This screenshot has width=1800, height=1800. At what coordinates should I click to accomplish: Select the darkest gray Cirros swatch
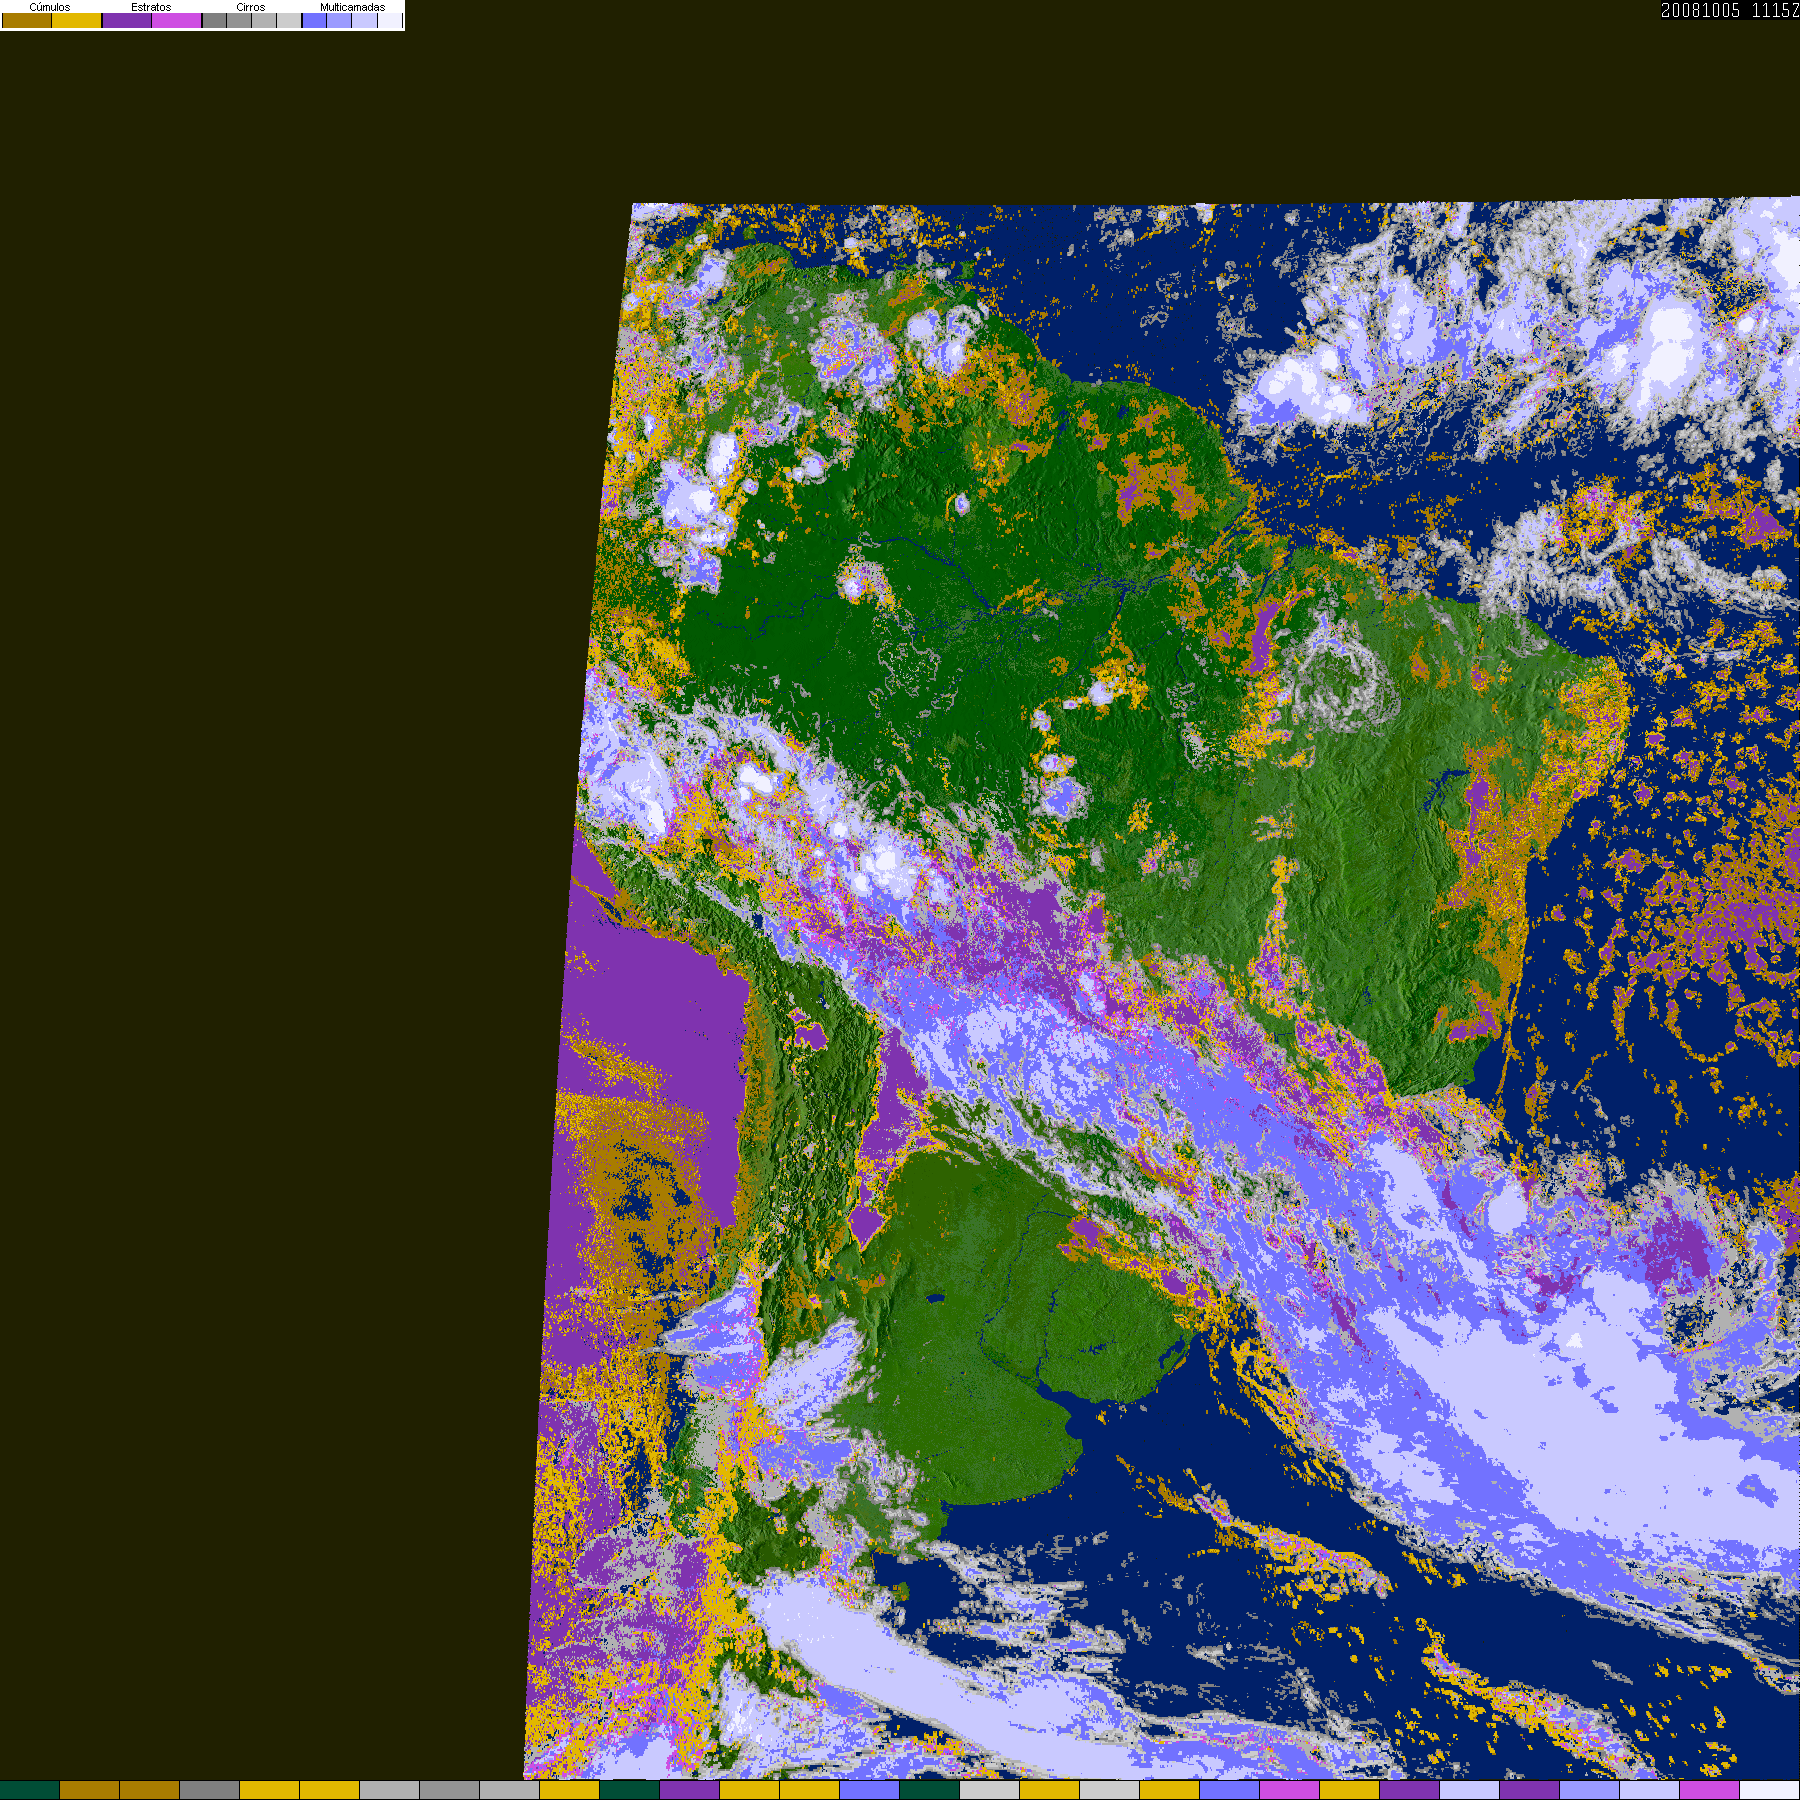[214, 21]
